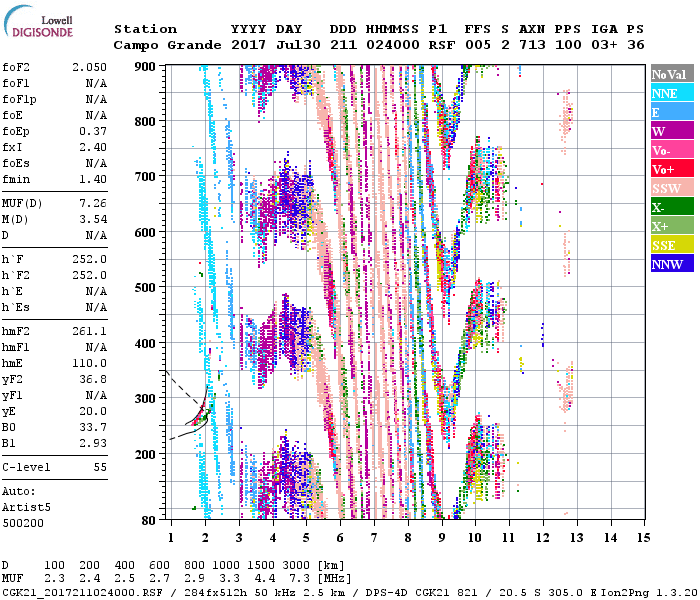
Task: Click the cyan NNE legend entry
Action: coord(671,93)
